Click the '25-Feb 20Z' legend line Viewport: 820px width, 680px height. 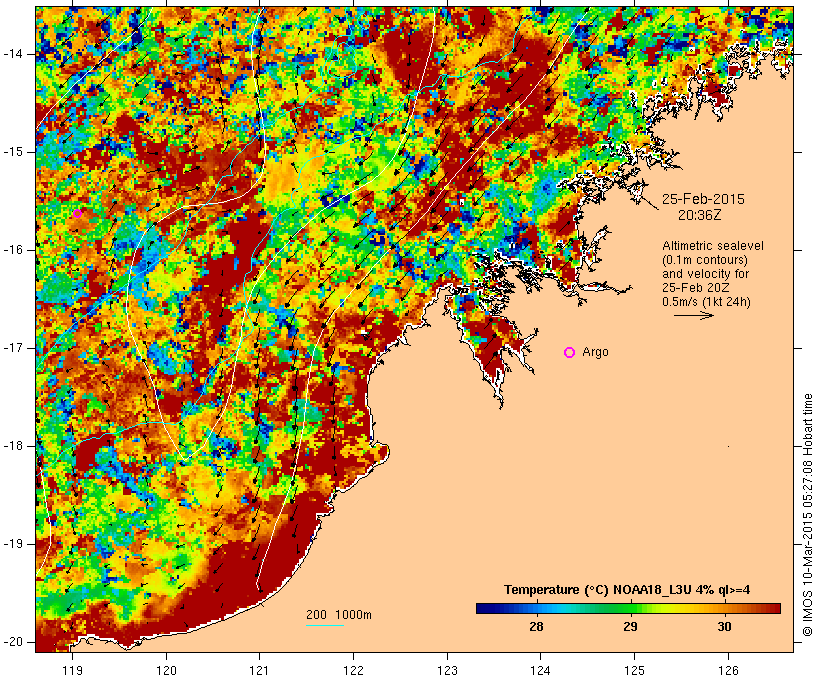(x=696, y=288)
